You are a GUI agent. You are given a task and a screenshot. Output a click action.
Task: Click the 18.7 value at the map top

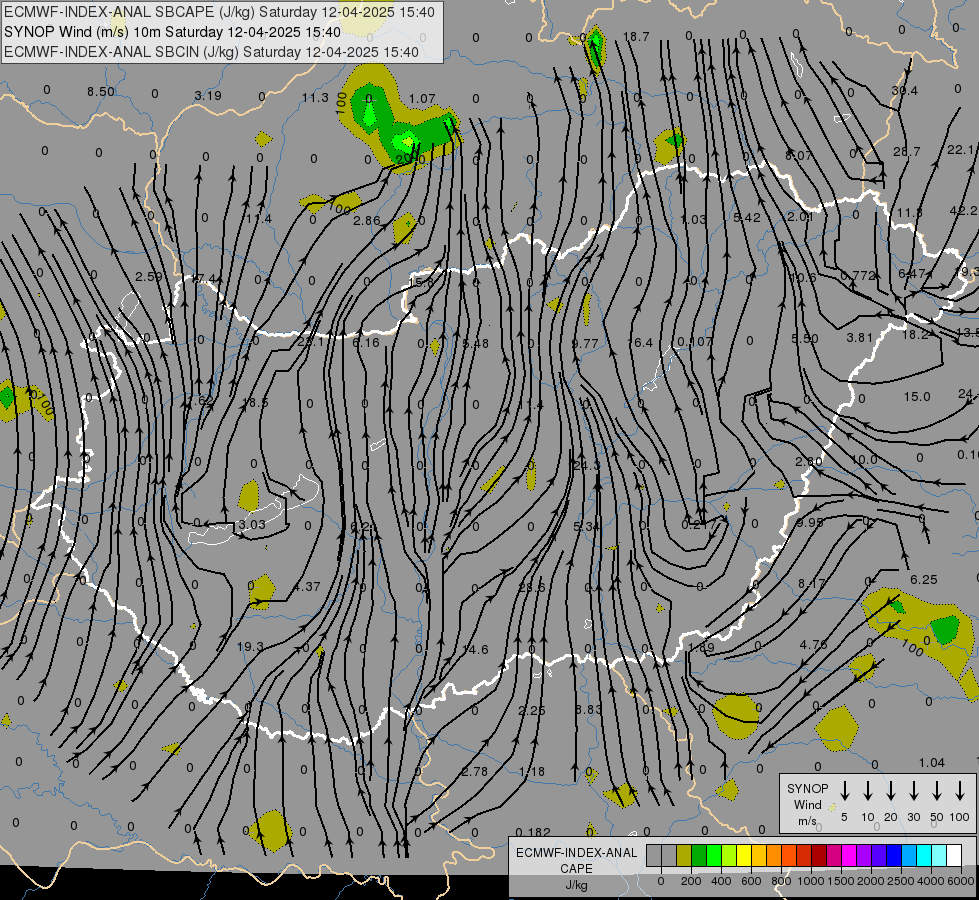pos(636,37)
